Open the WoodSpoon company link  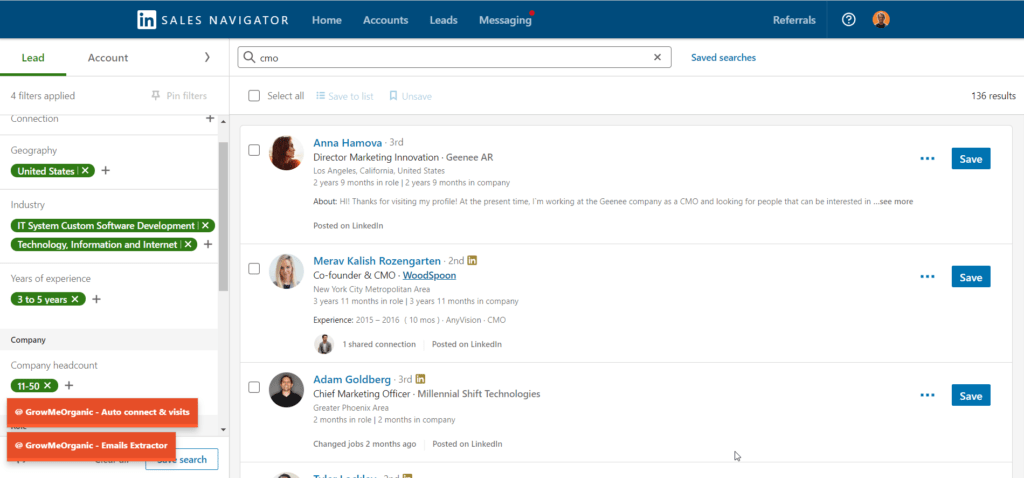point(429,276)
